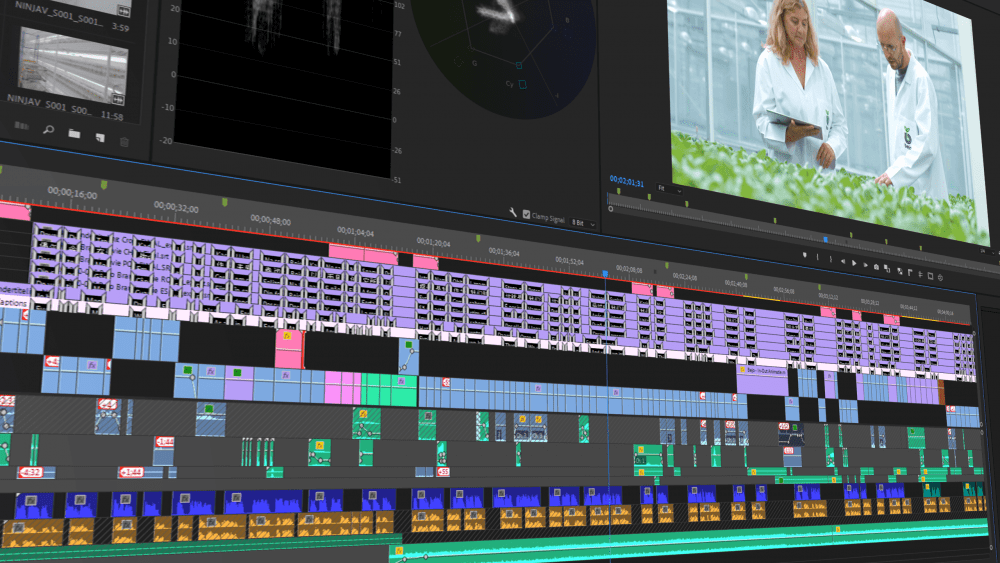
Task: Open the scope settings wrench icon
Action: click(x=513, y=212)
